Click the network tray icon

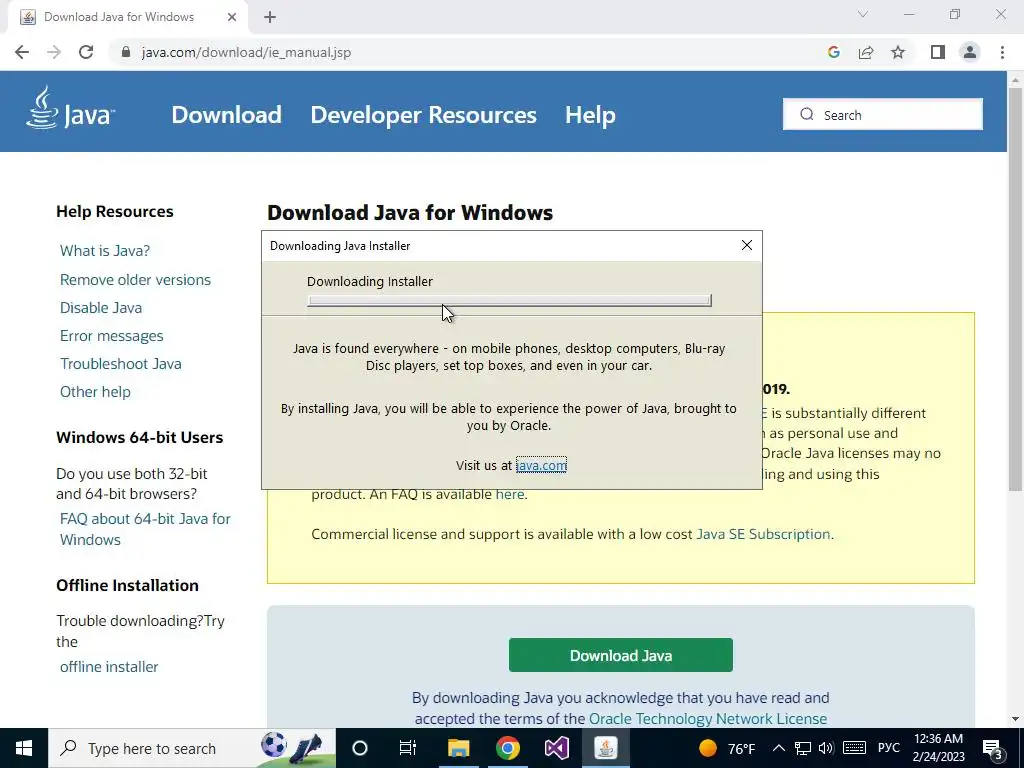[803, 748]
